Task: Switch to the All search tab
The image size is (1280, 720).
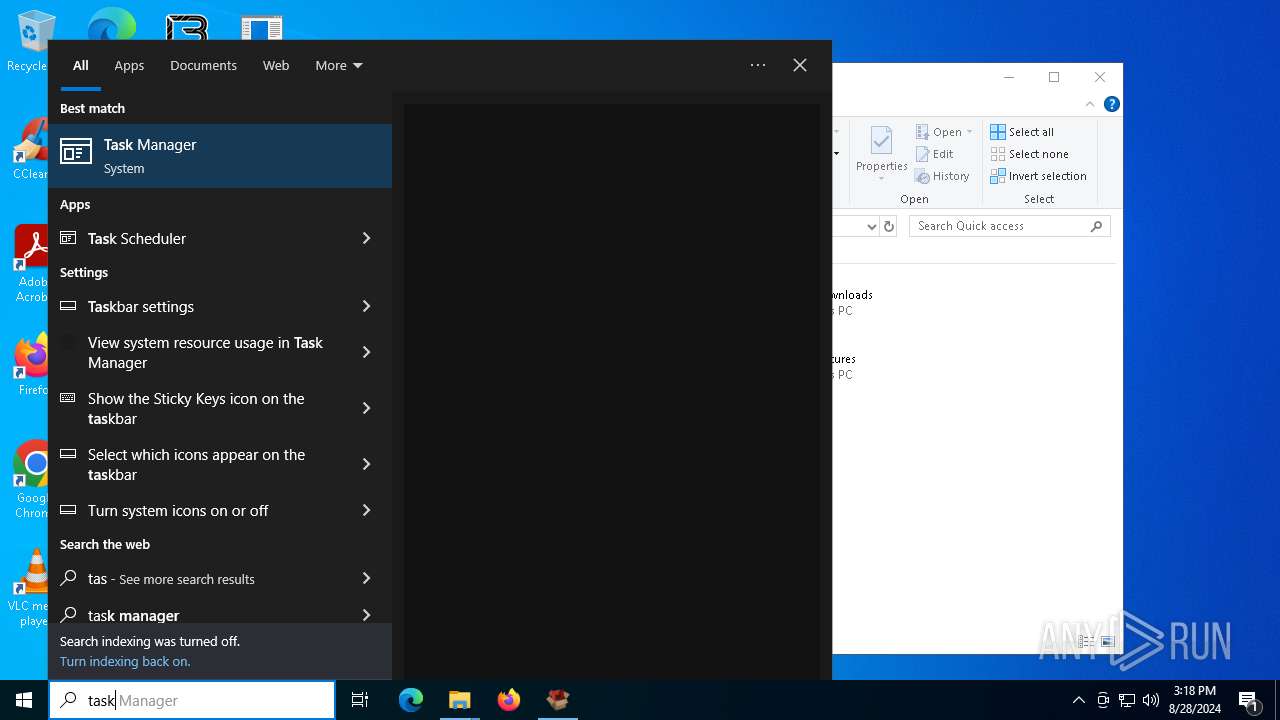Action: click(81, 65)
